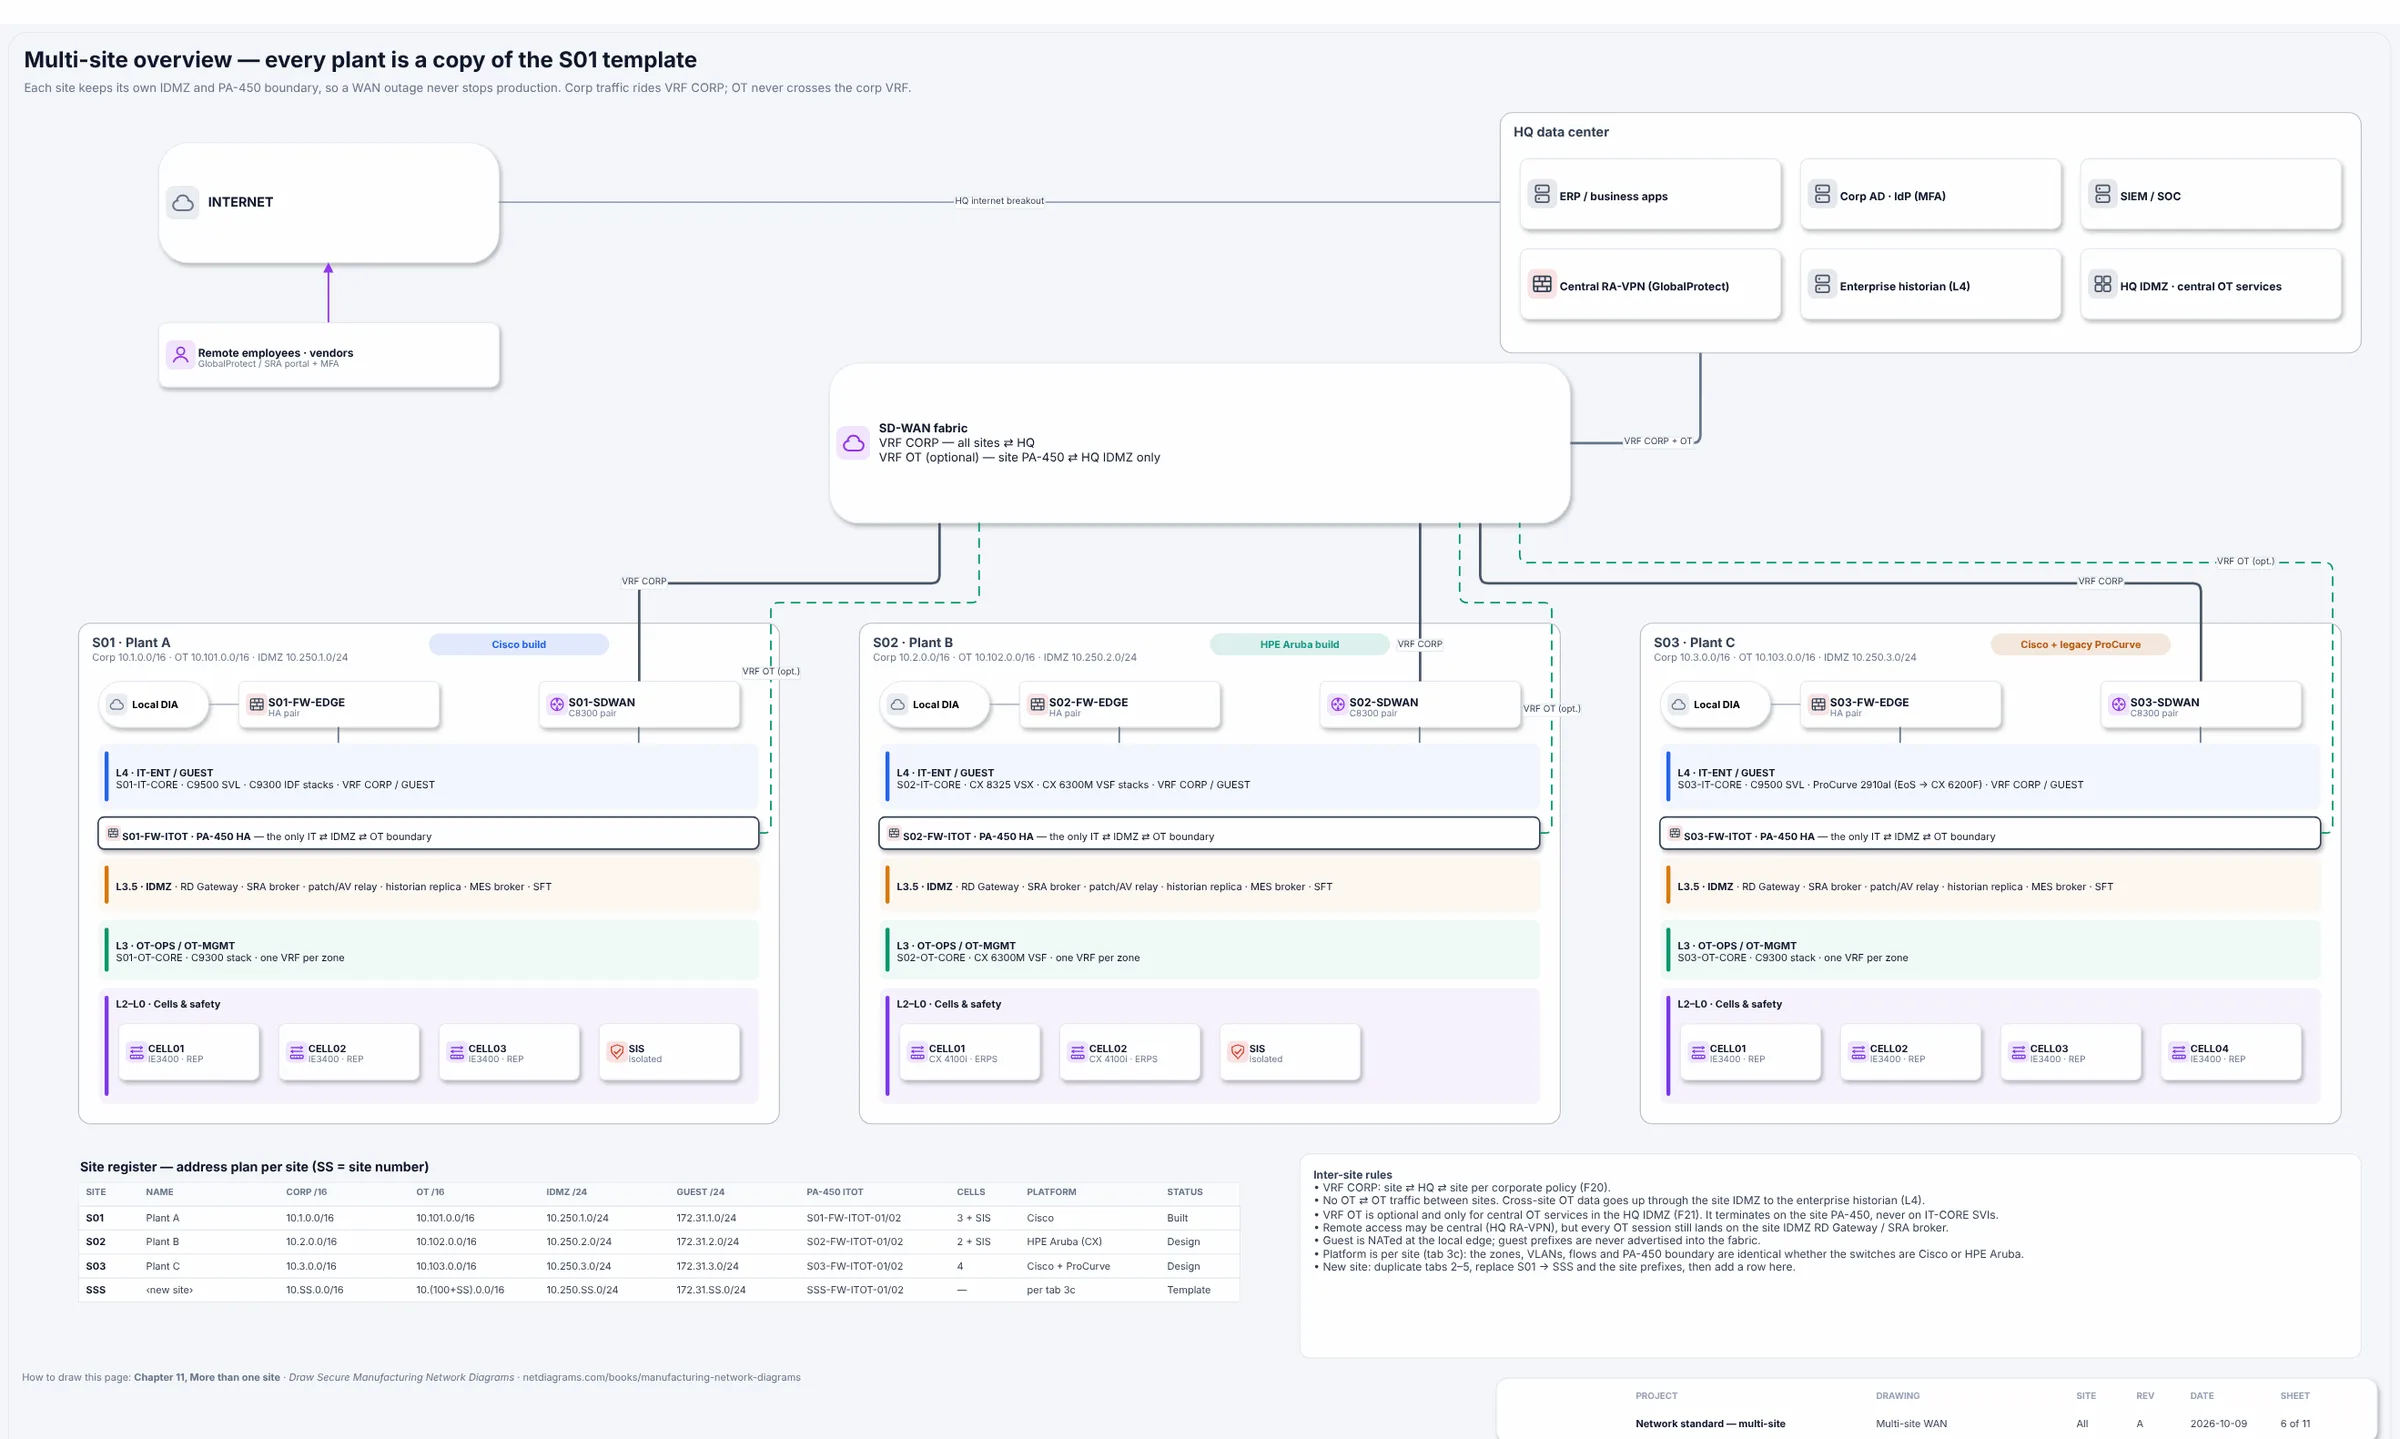
Task: Select the S03-SDWAN router icon
Action: click(2118, 704)
